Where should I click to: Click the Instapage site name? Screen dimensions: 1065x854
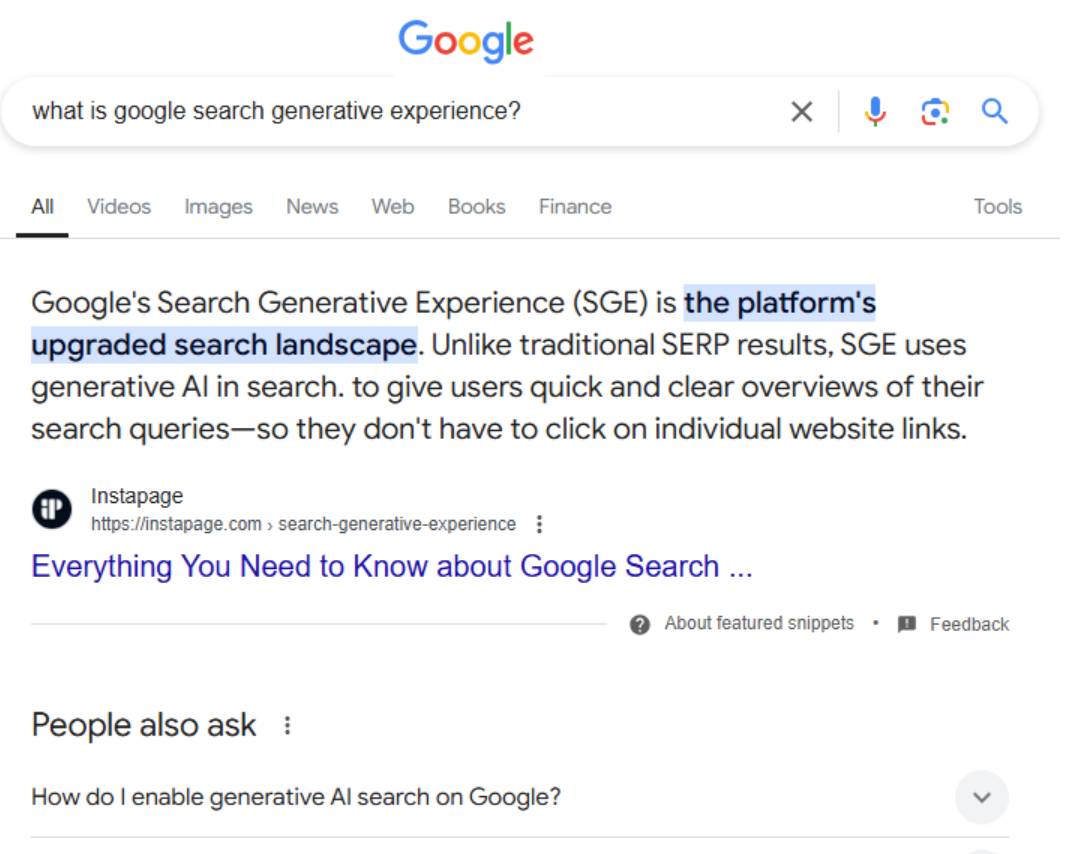click(137, 496)
